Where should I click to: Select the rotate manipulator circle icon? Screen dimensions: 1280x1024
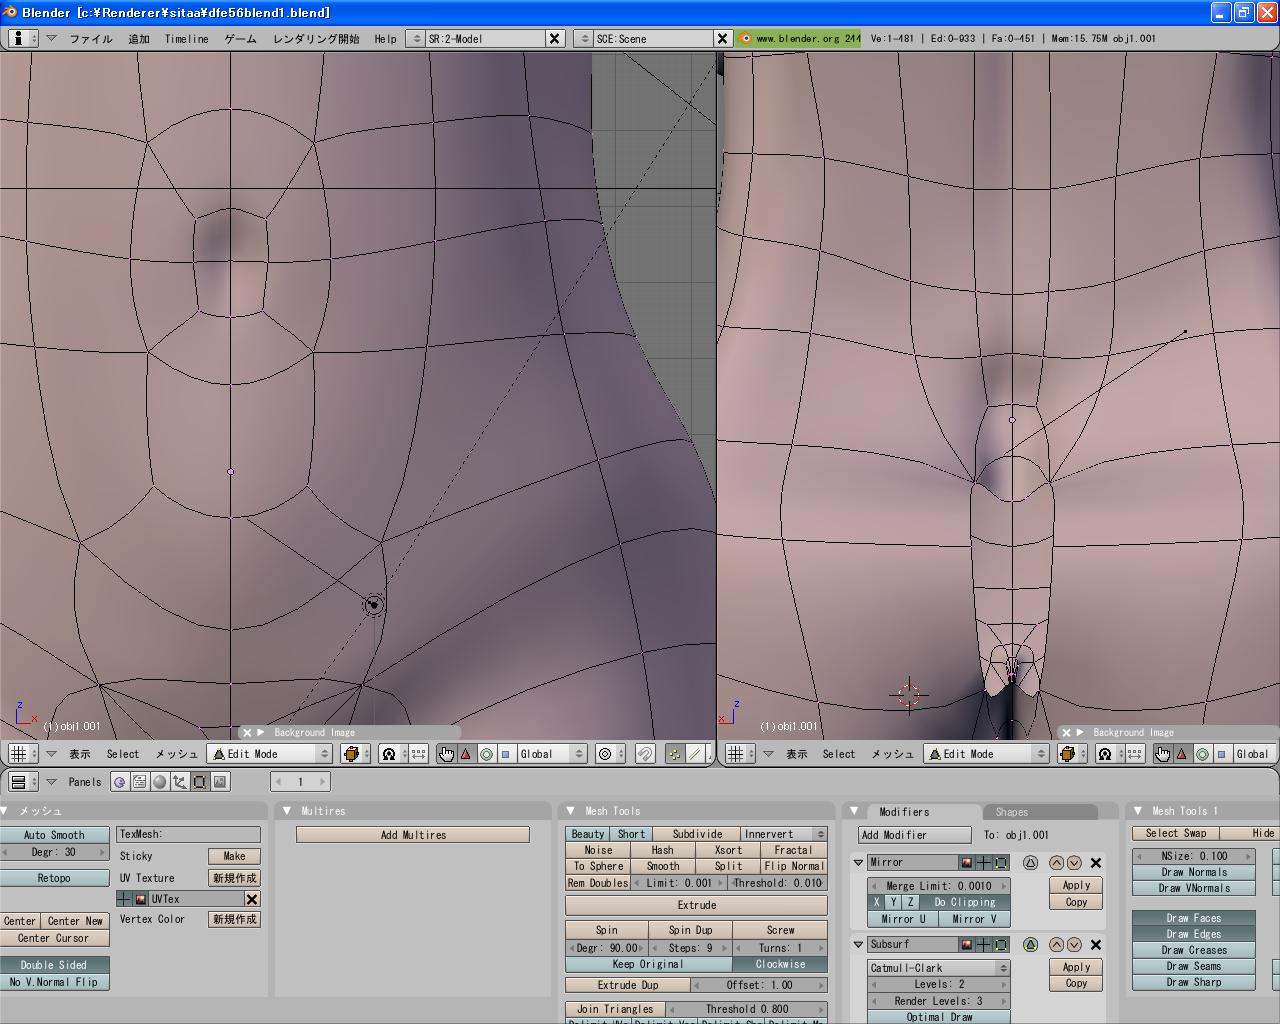(x=486, y=754)
